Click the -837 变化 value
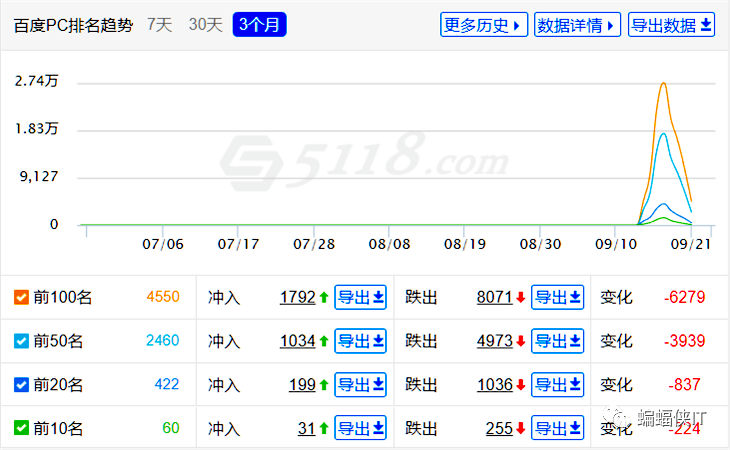 [x=684, y=384]
